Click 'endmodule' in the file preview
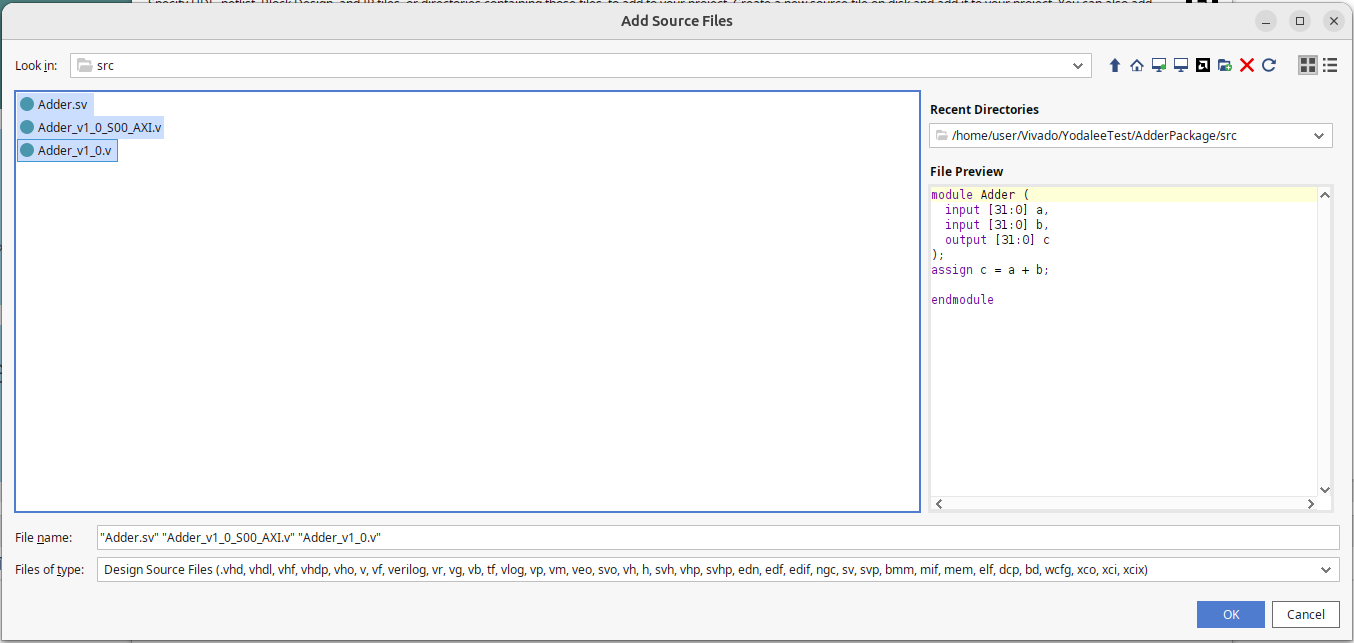This screenshot has width=1354, height=643. pos(962,300)
